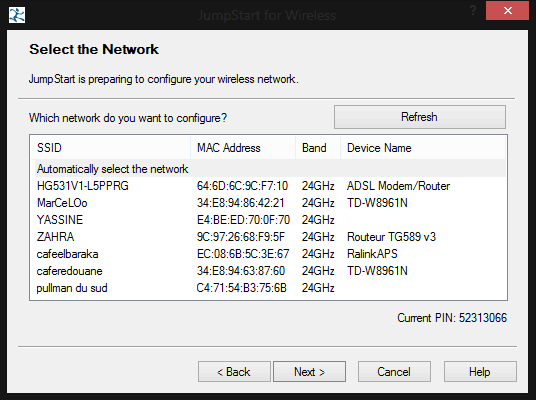Sort list by Device Name column header

423,148
